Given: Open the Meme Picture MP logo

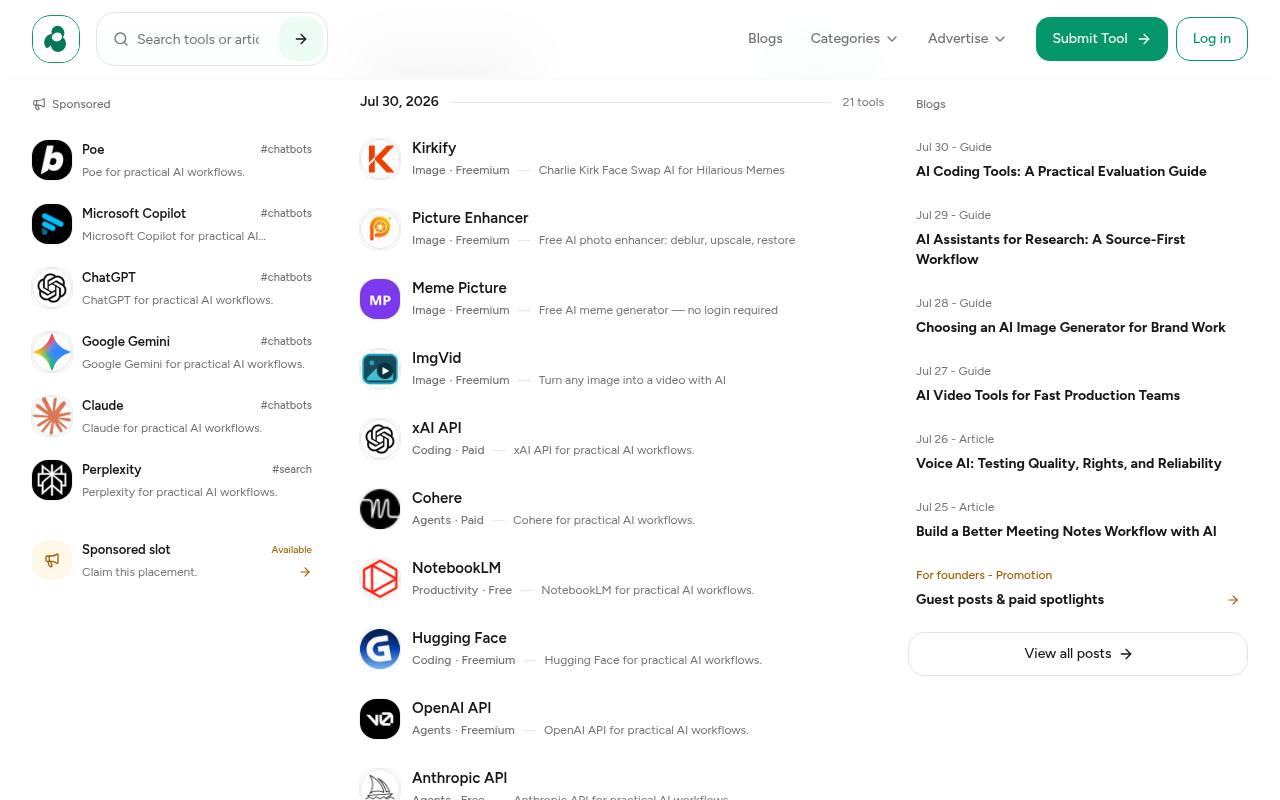Looking at the screenshot, I should (x=380, y=299).
